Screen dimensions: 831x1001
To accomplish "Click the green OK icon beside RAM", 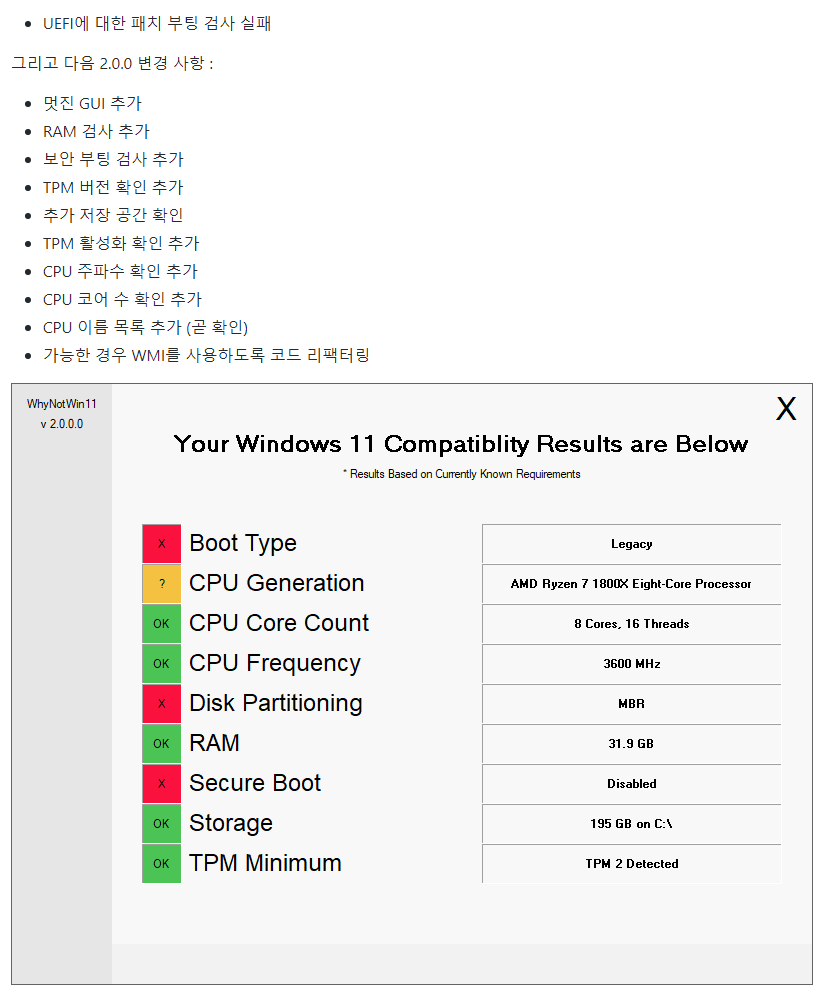I will pyautogui.click(x=161, y=744).
